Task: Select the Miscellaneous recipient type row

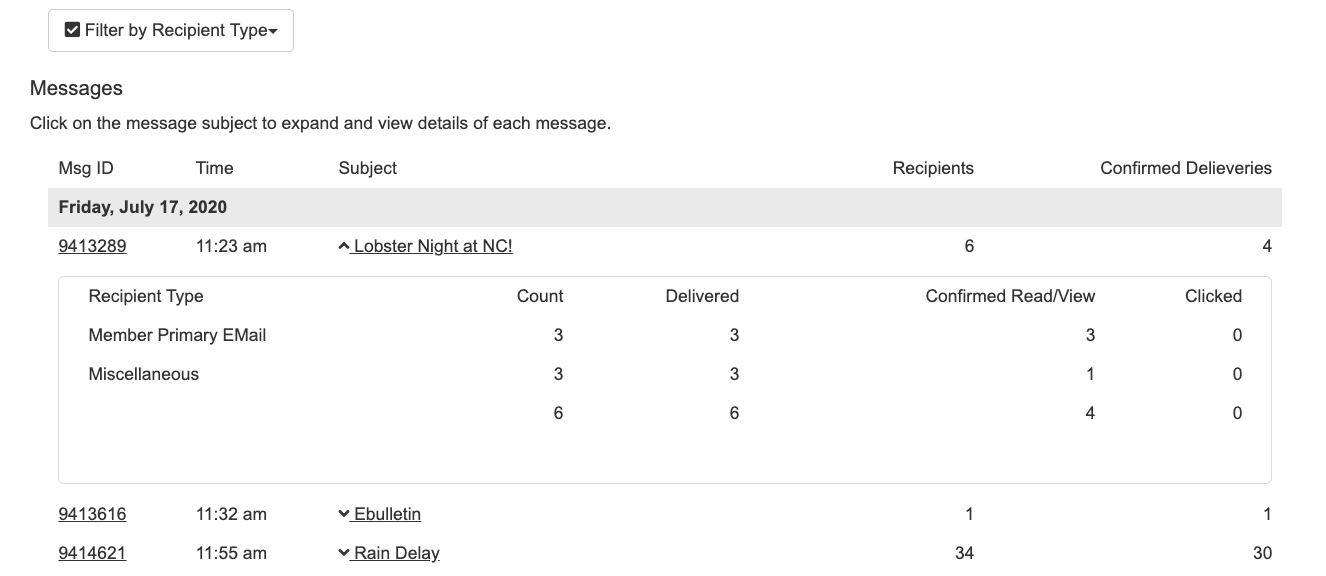Action: point(665,374)
